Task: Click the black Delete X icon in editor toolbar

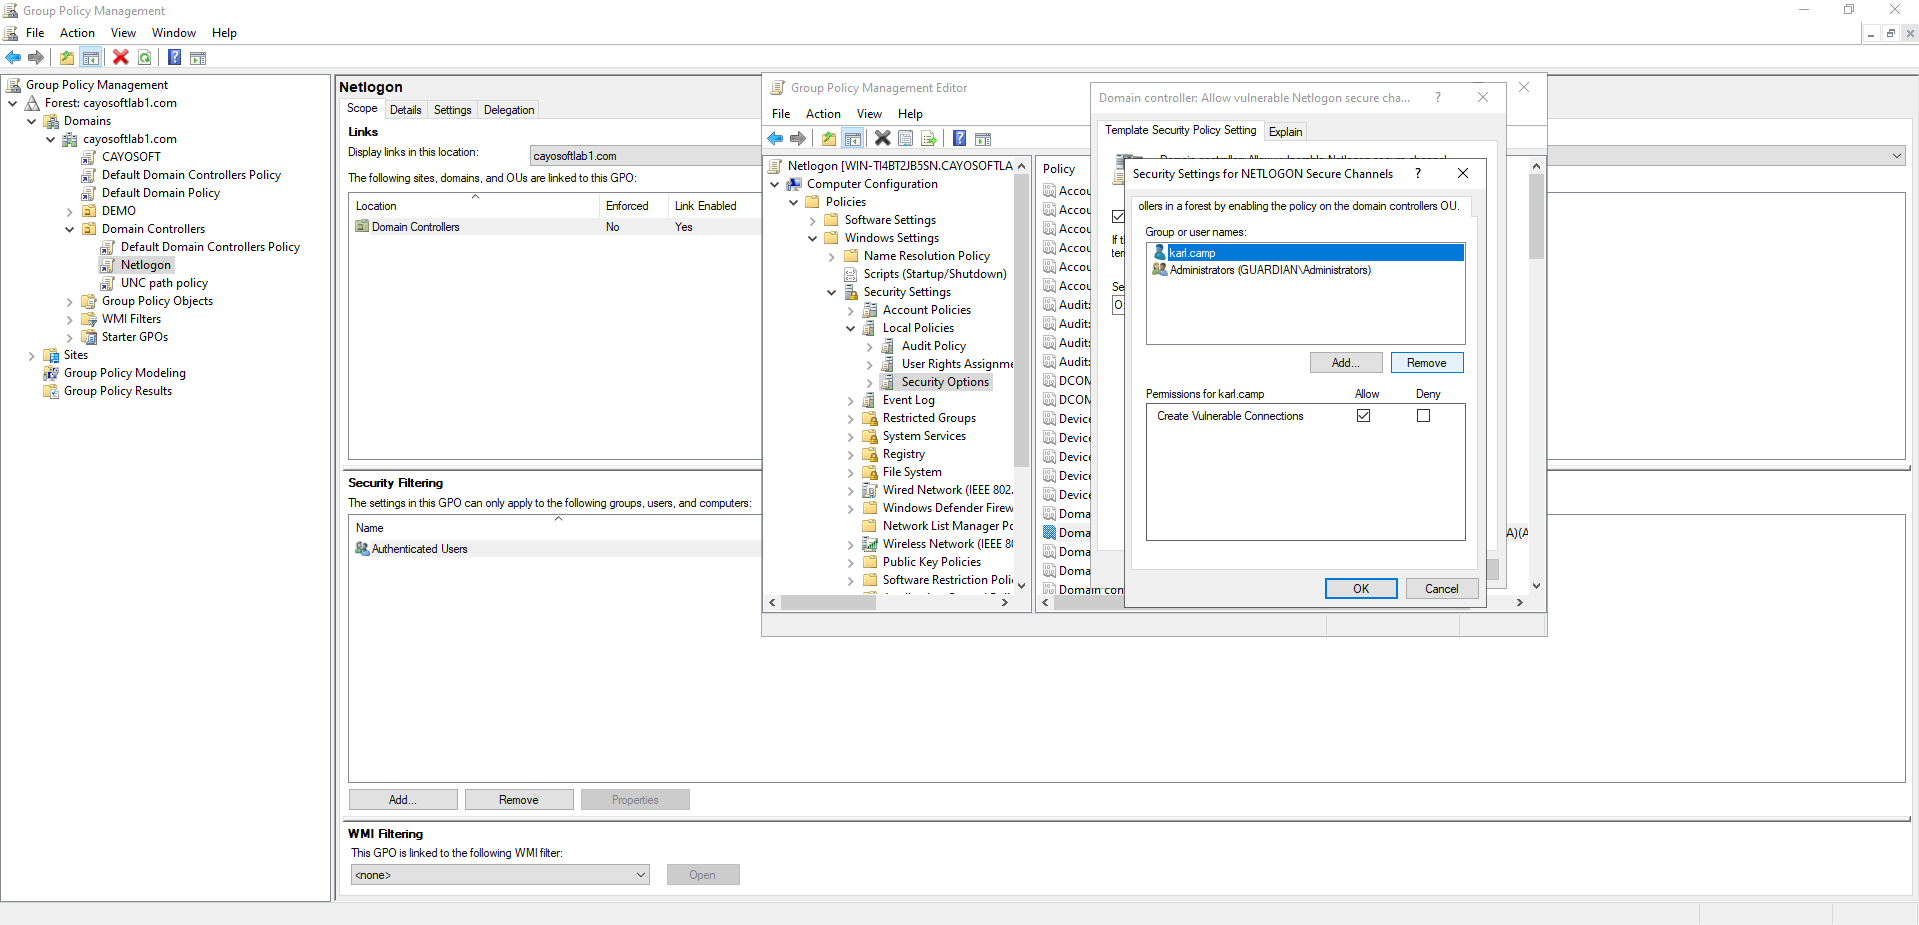Action: point(882,139)
